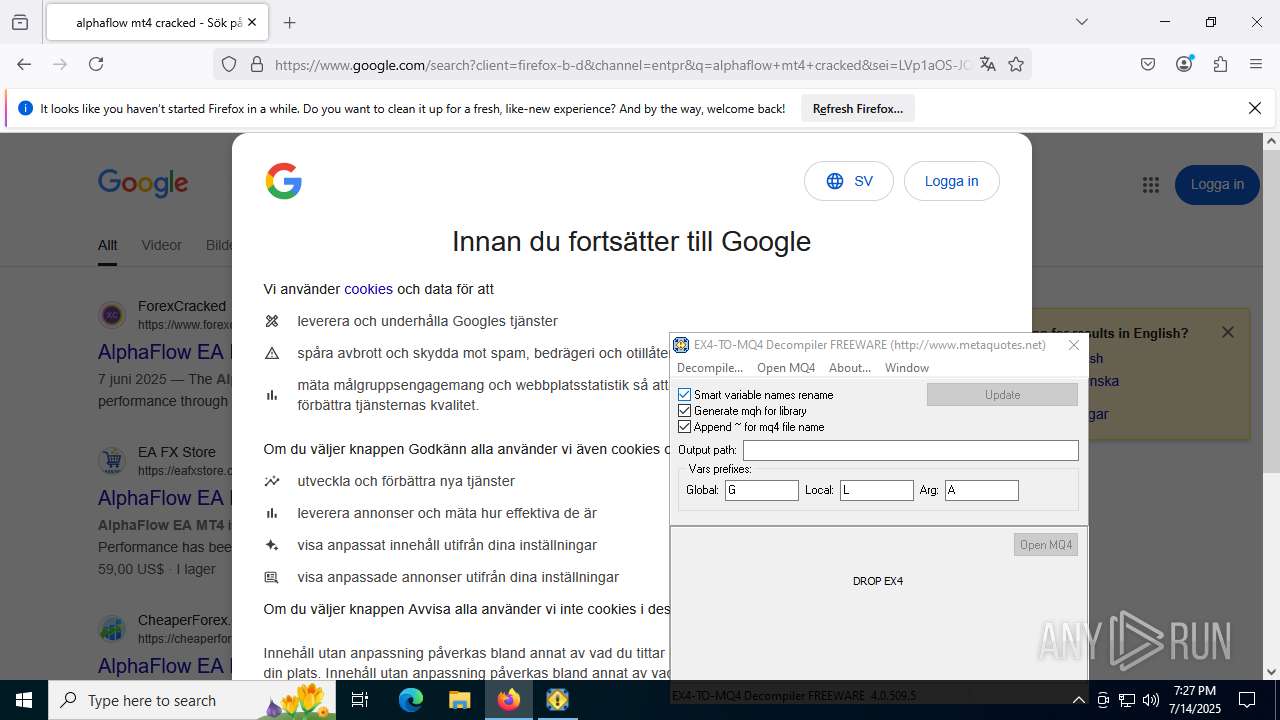Open the SV language selector in consent dialog
The image size is (1280, 720).
point(849,181)
